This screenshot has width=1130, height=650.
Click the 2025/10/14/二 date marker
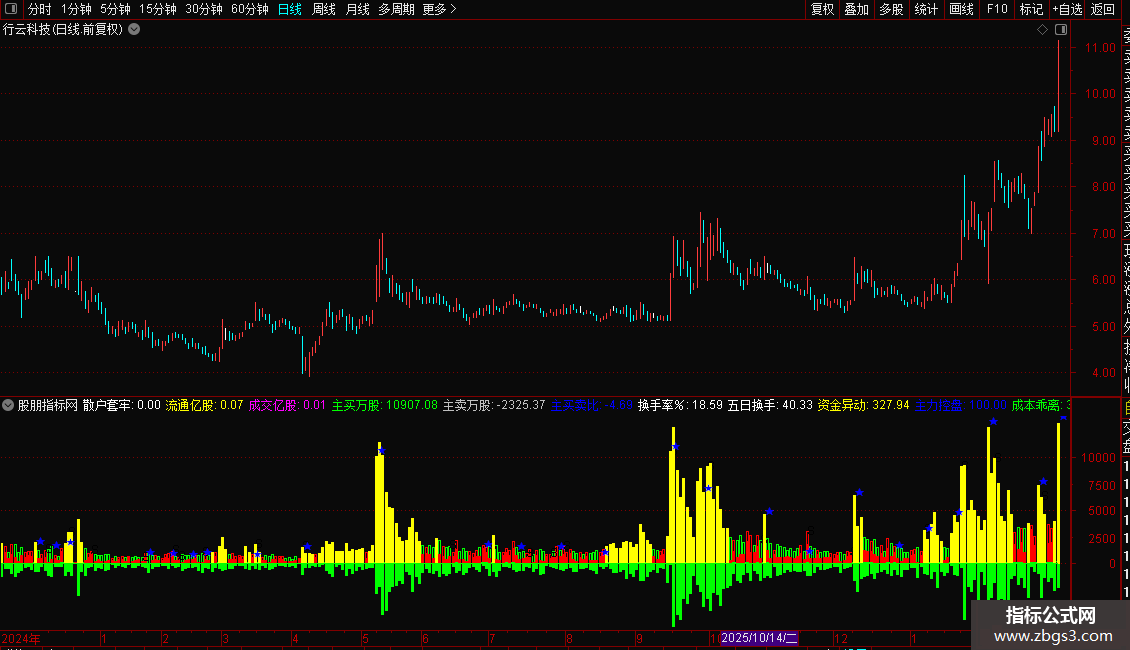click(x=759, y=638)
